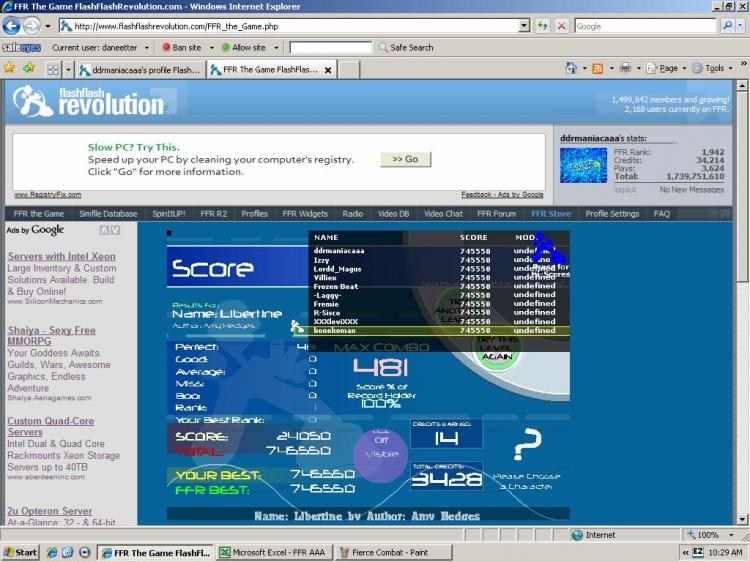This screenshot has width=750, height=562.
Task: Open Custom Quad-Core Servers ad link
Action: coord(51,427)
